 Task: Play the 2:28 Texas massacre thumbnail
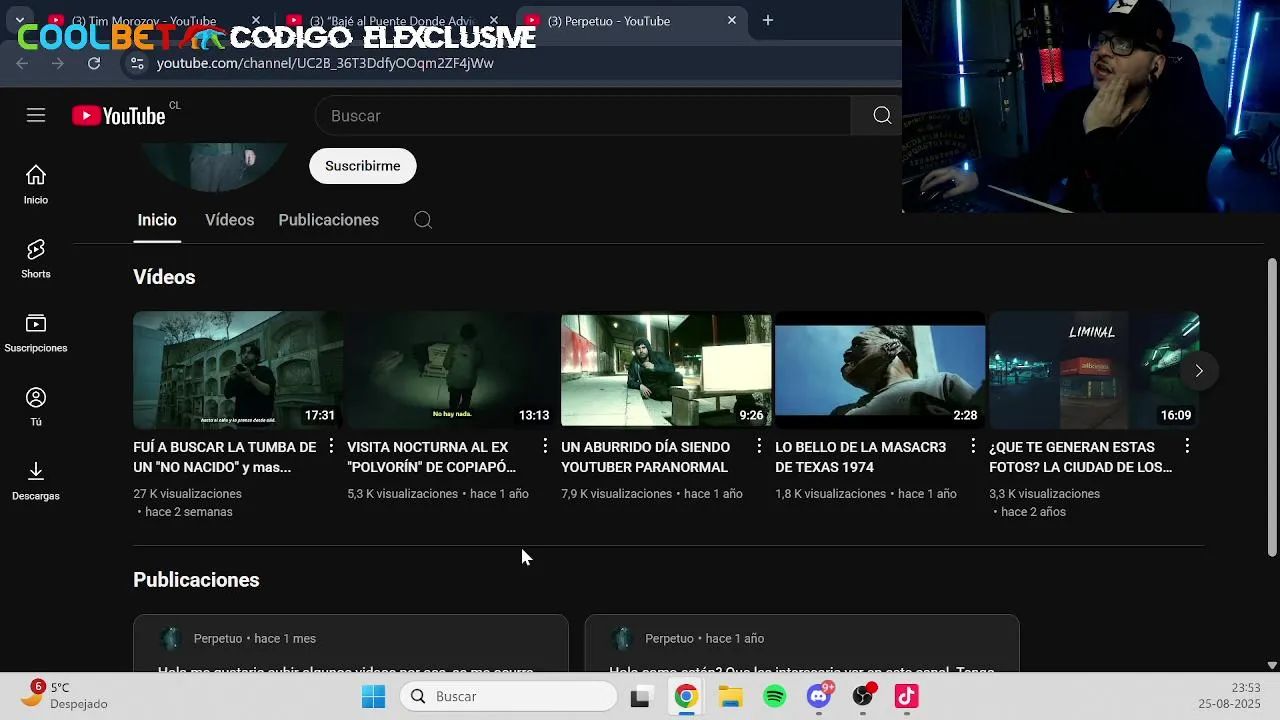(x=880, y=370)
